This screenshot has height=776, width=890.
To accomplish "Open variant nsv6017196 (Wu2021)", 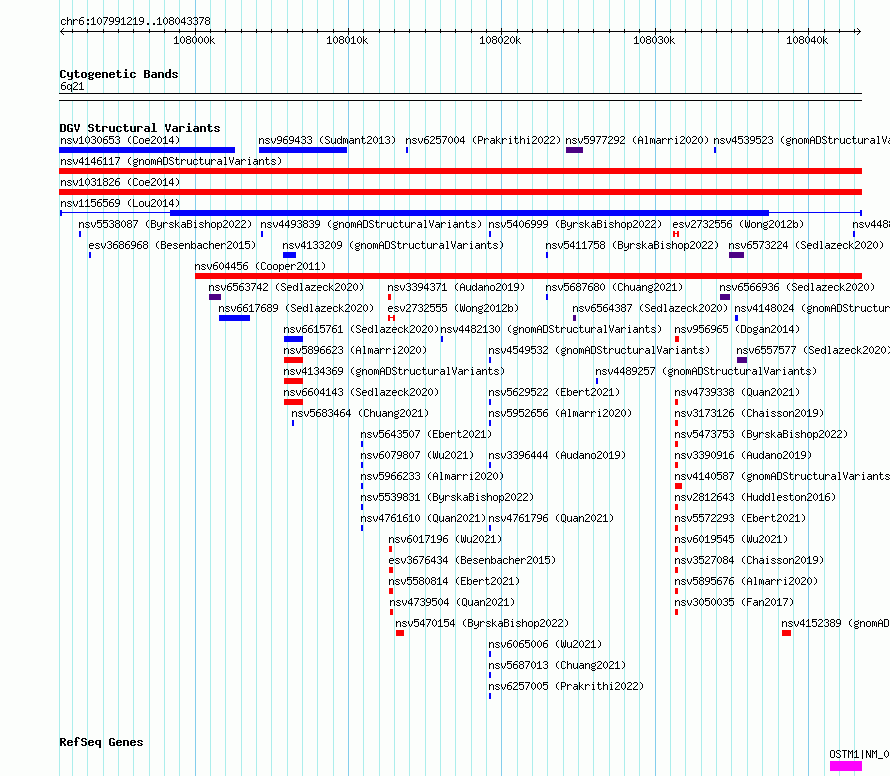I will tap(445, 539).
